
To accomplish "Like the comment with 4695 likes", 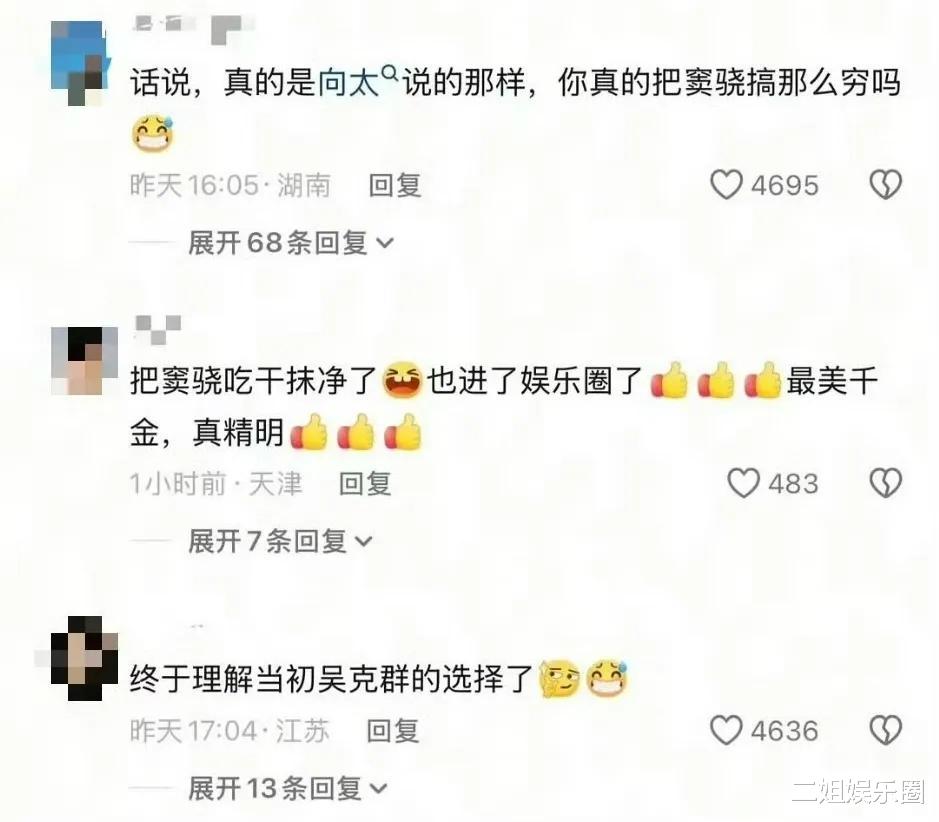I will click(726, 184).
